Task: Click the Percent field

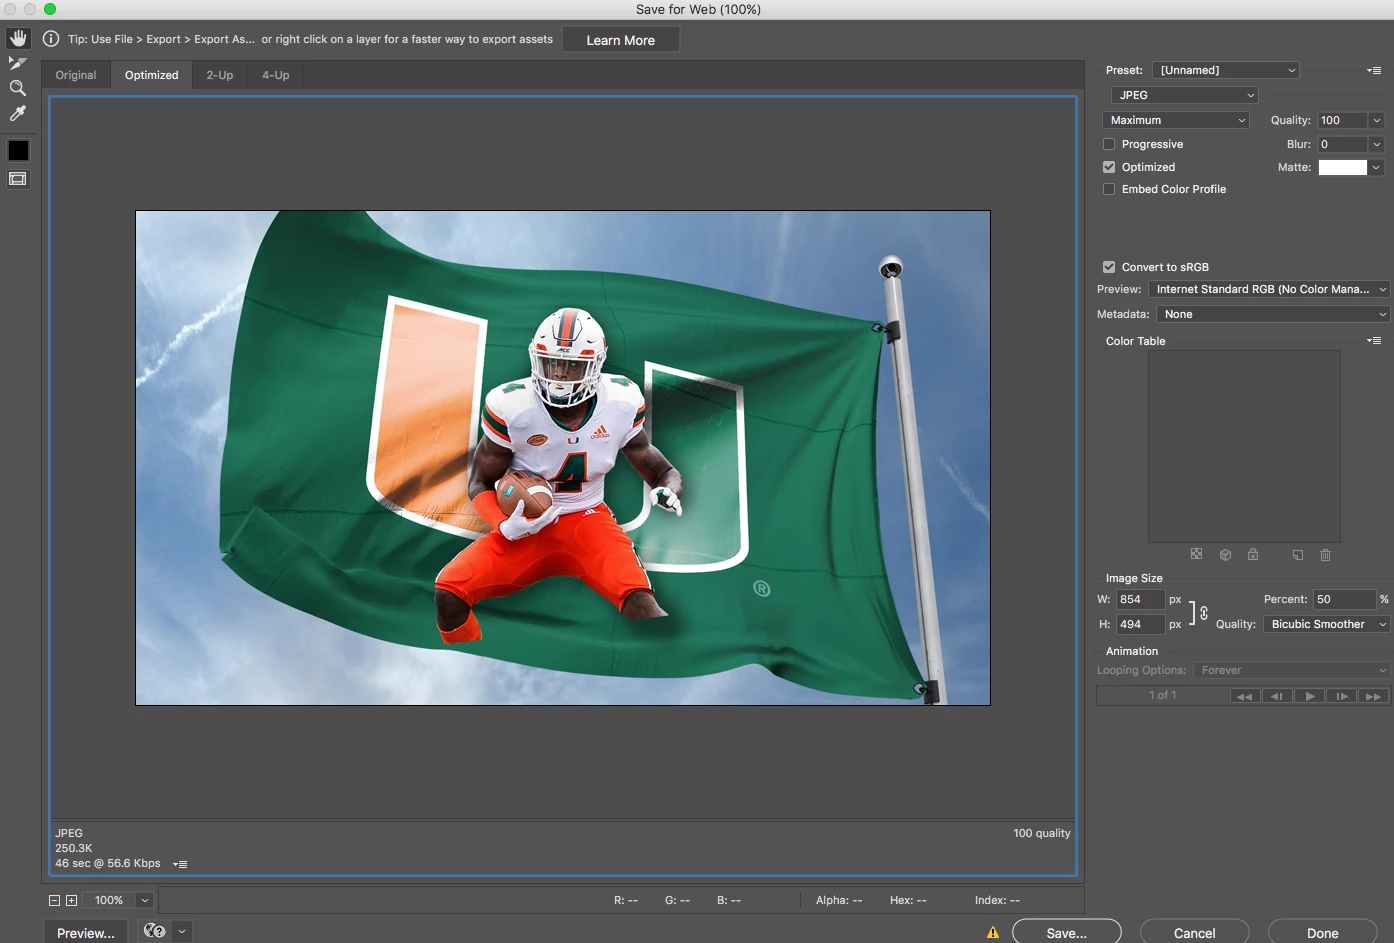Action: coord(1345,599)
